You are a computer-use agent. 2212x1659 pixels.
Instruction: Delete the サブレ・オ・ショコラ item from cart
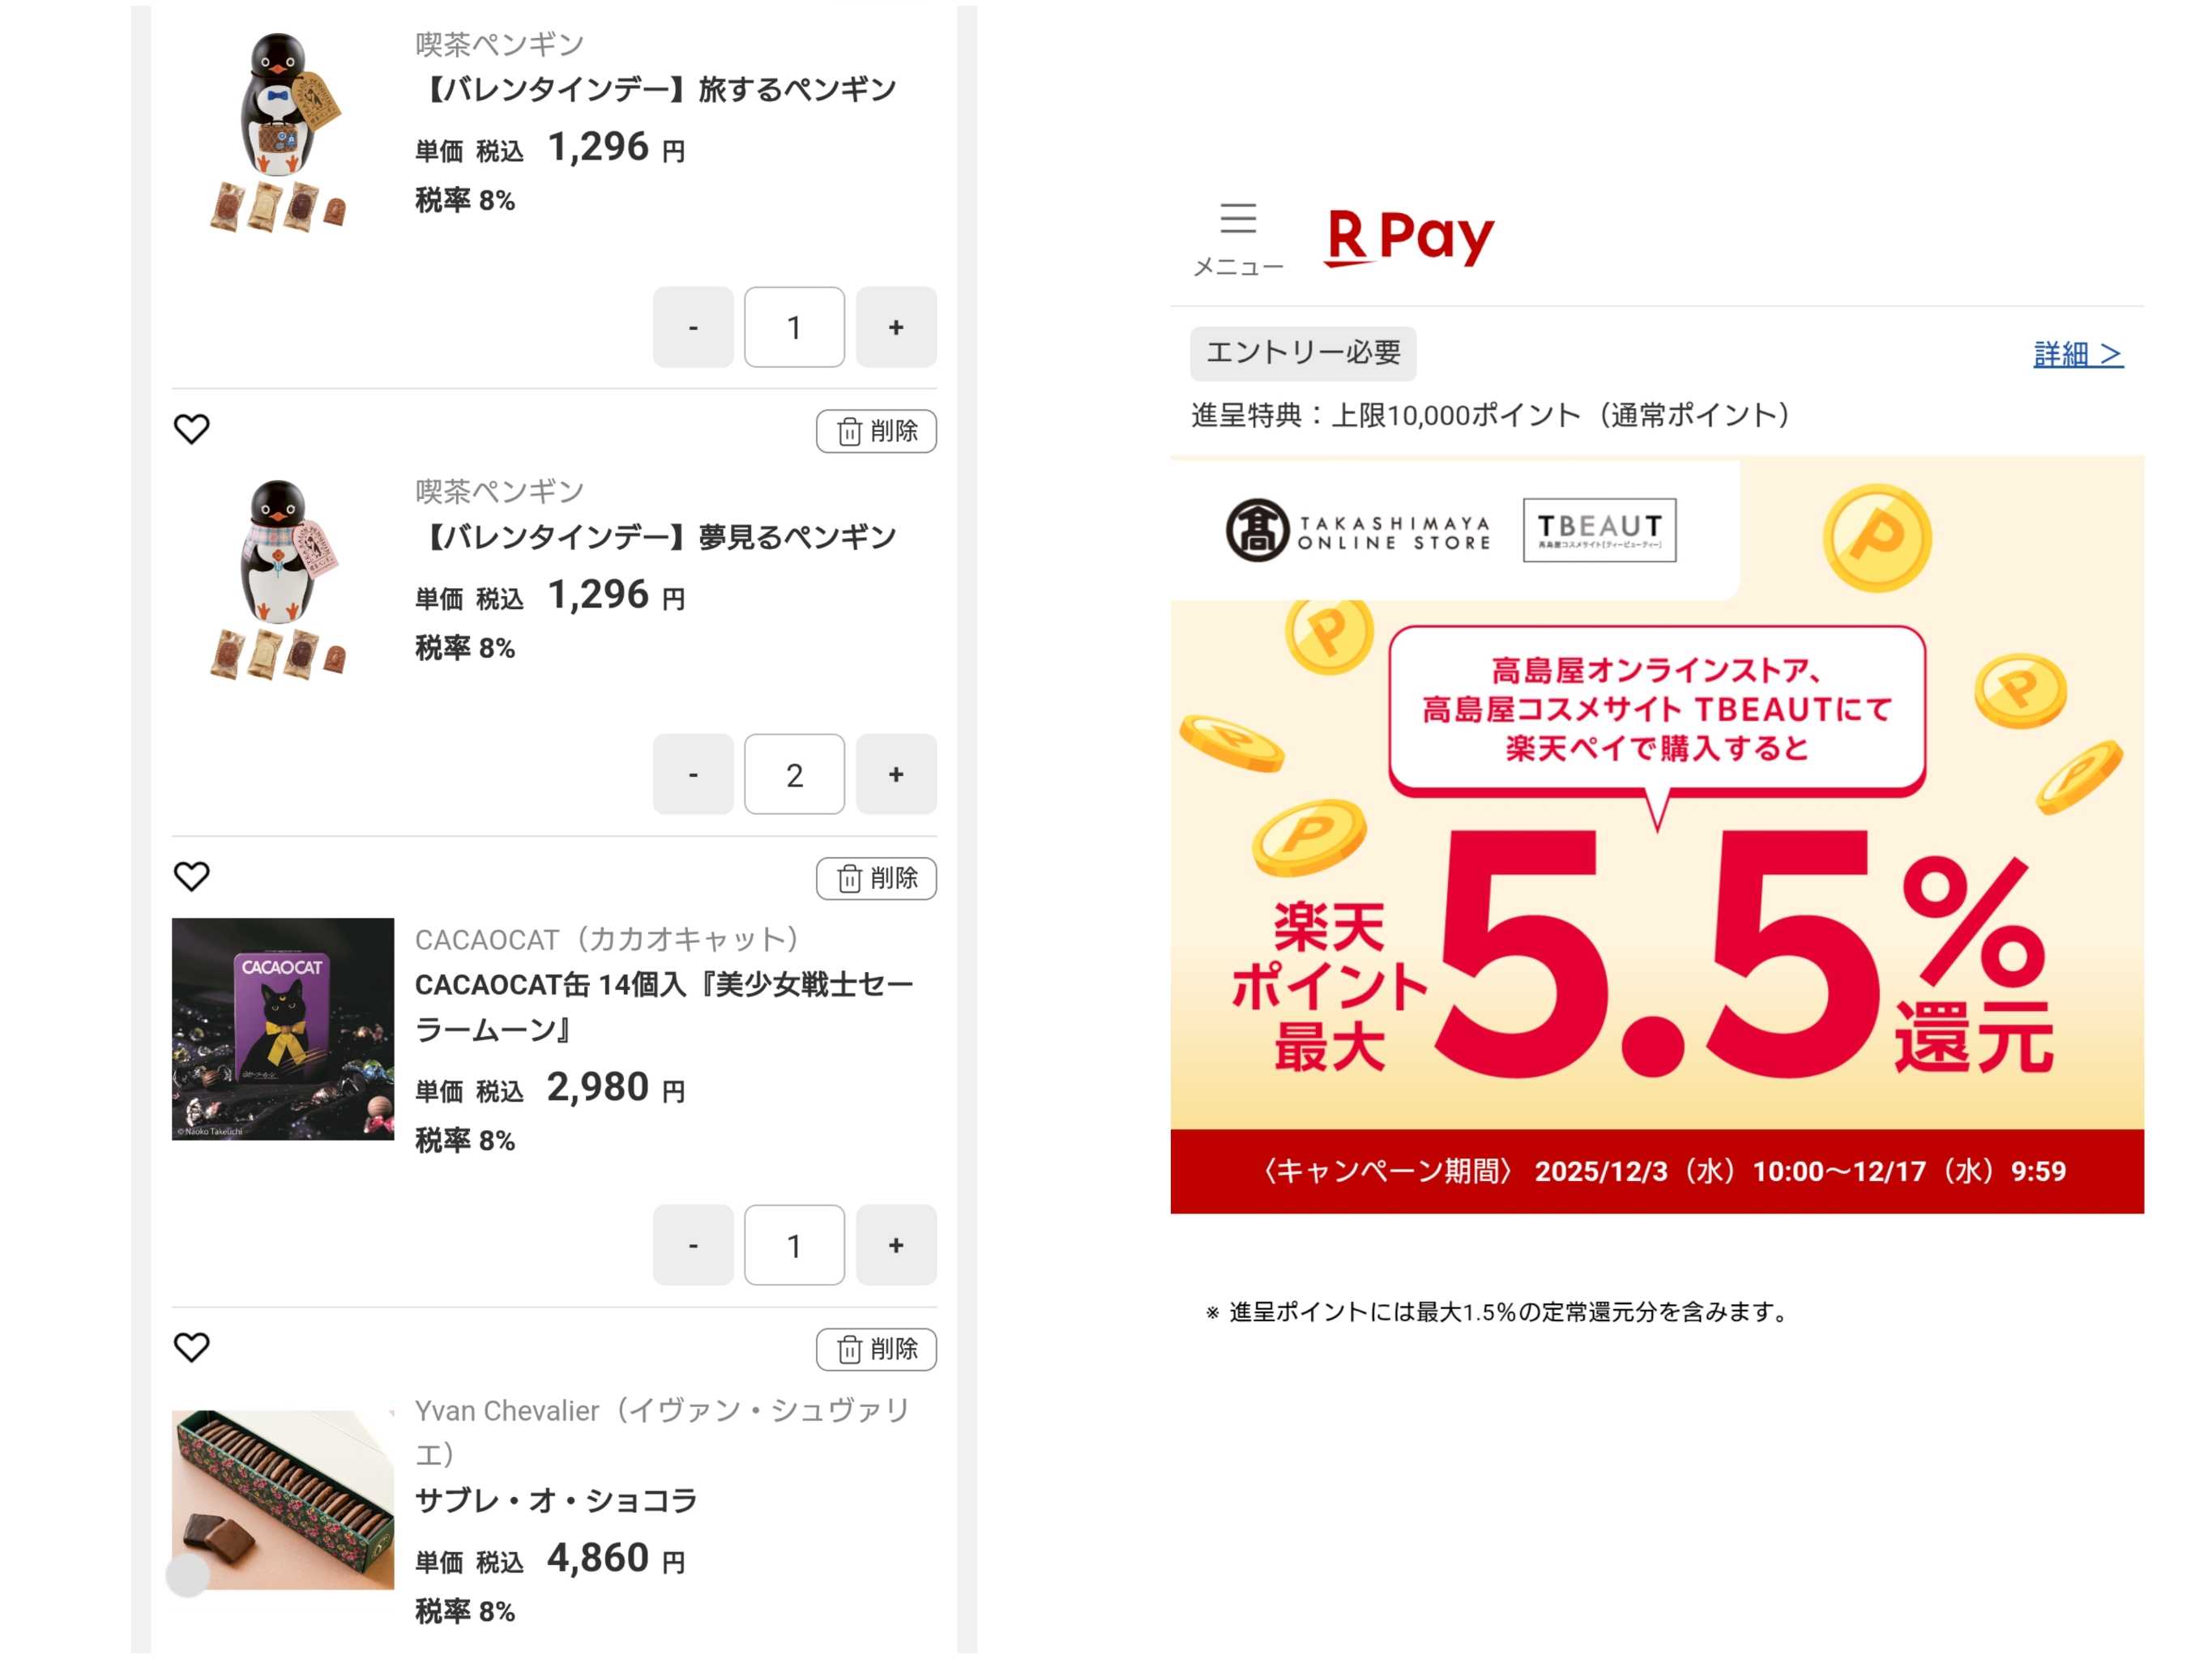pyautogui.click(x=876, y=1349)
